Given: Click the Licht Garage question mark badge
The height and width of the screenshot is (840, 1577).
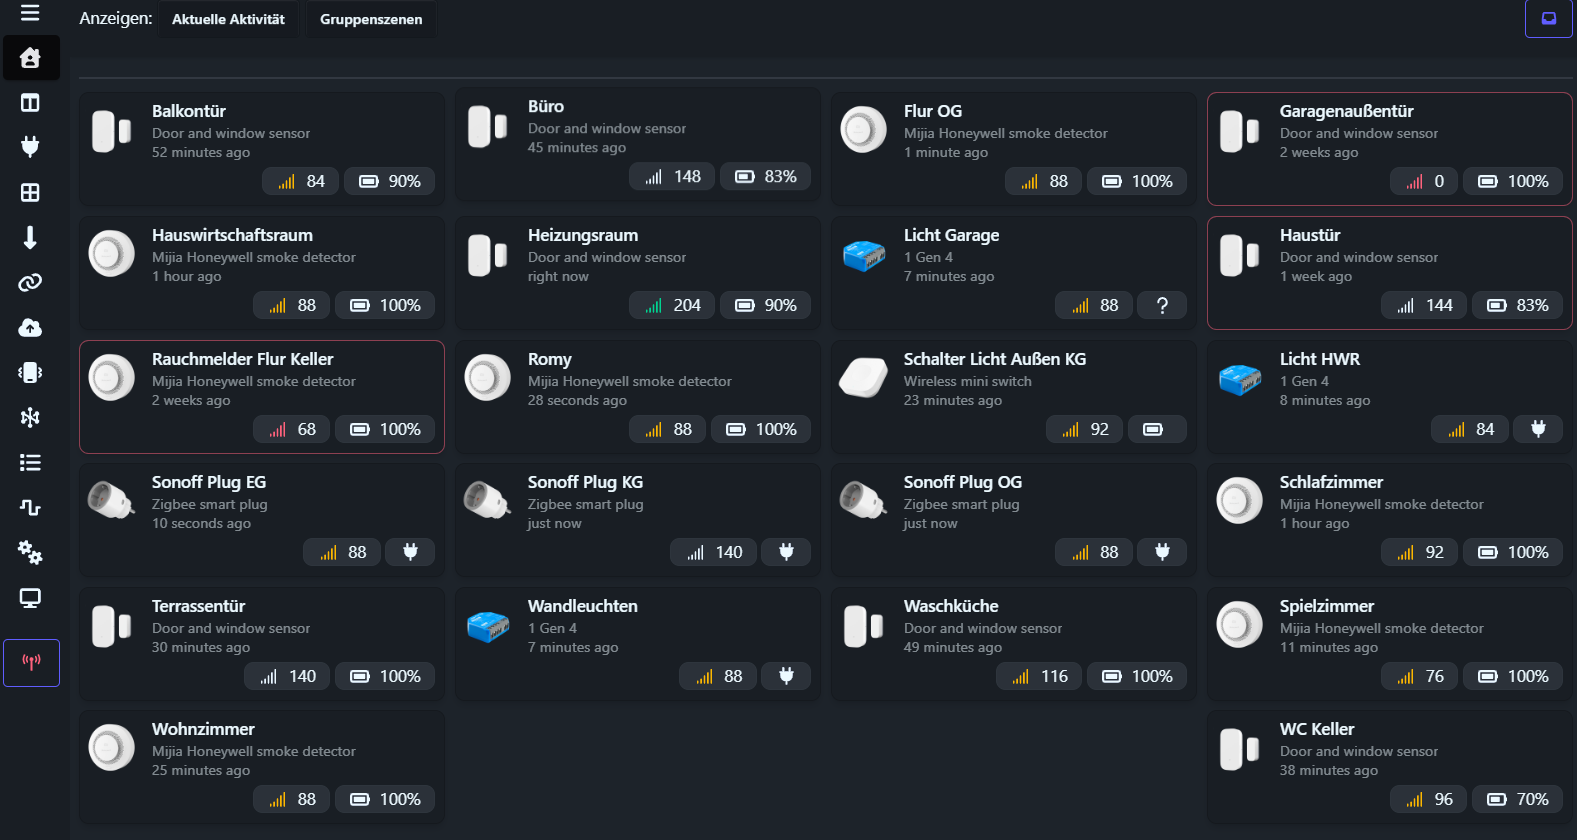Looking at the screenshot, I should pos(1161,305).
